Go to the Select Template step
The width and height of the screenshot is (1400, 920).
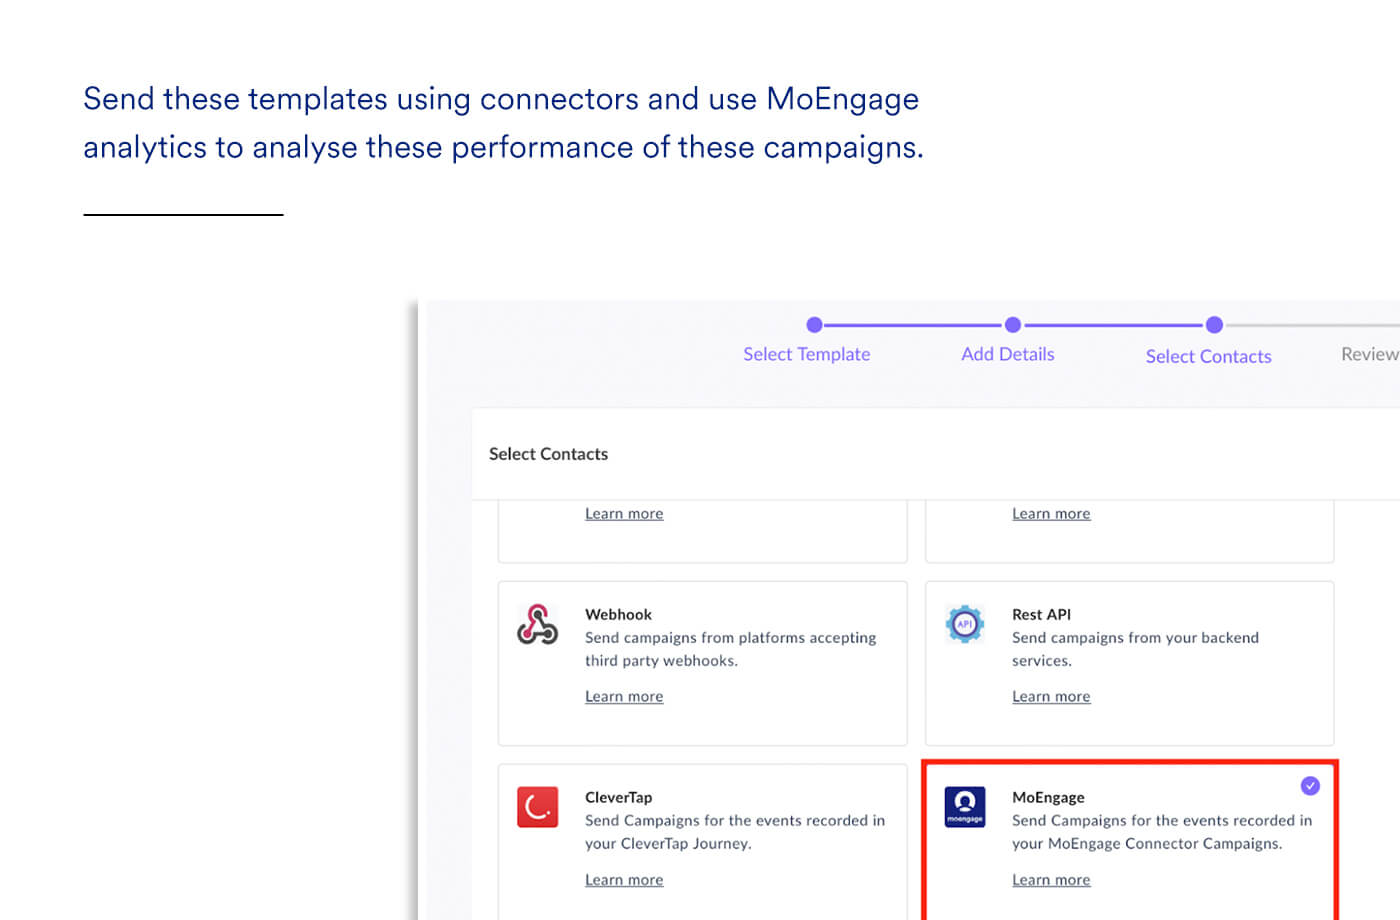tap(807, 354)
